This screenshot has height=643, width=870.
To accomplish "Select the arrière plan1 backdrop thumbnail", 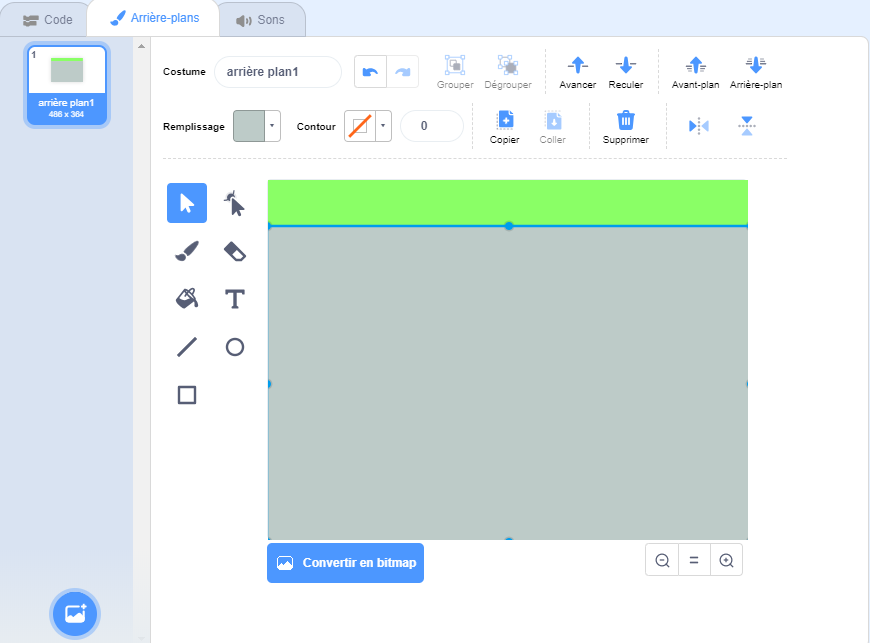I will click(67, 86).
